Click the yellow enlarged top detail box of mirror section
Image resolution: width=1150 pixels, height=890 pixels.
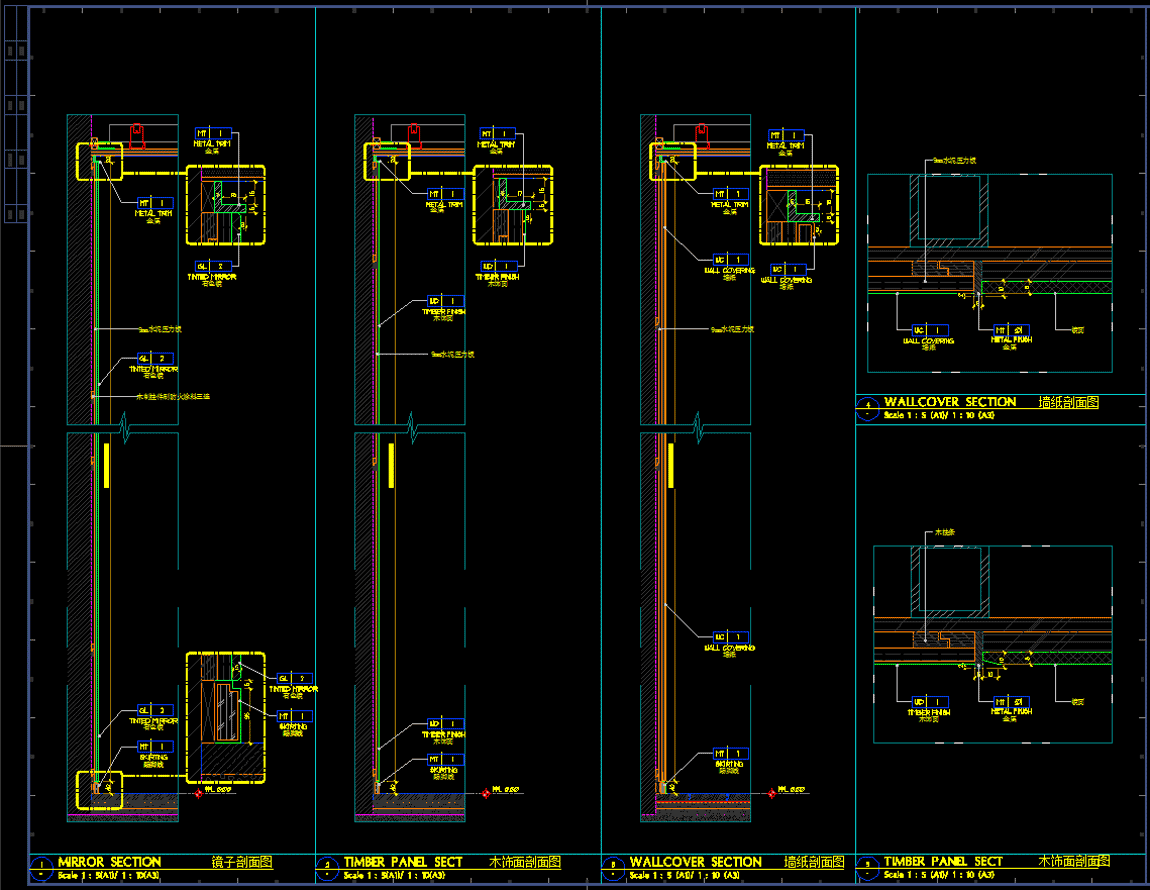[226, 206]
